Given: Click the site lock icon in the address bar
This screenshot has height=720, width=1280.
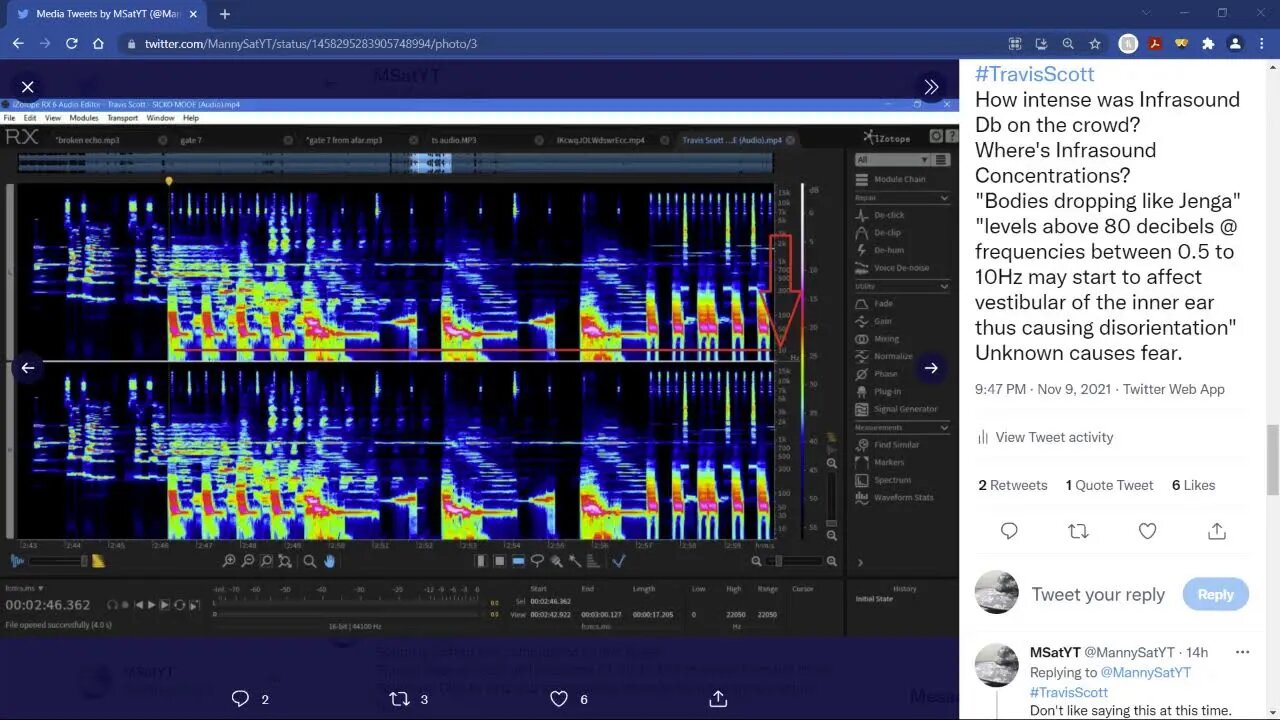Looking at the screenshot, I should click(x=131, y=44).
